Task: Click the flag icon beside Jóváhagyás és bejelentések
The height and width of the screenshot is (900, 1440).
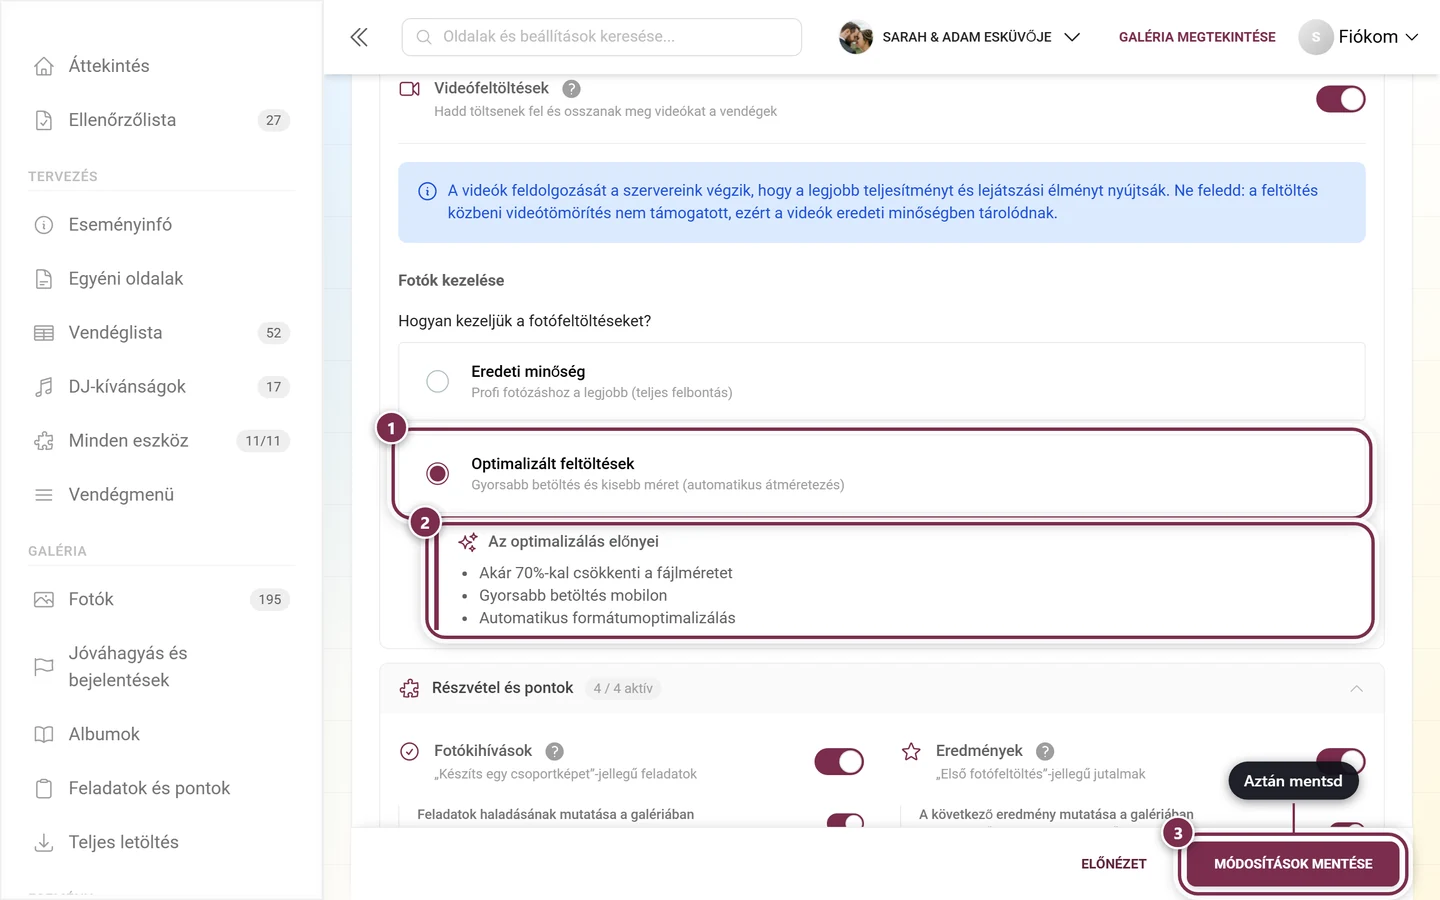Action: [x=44, y=667]
